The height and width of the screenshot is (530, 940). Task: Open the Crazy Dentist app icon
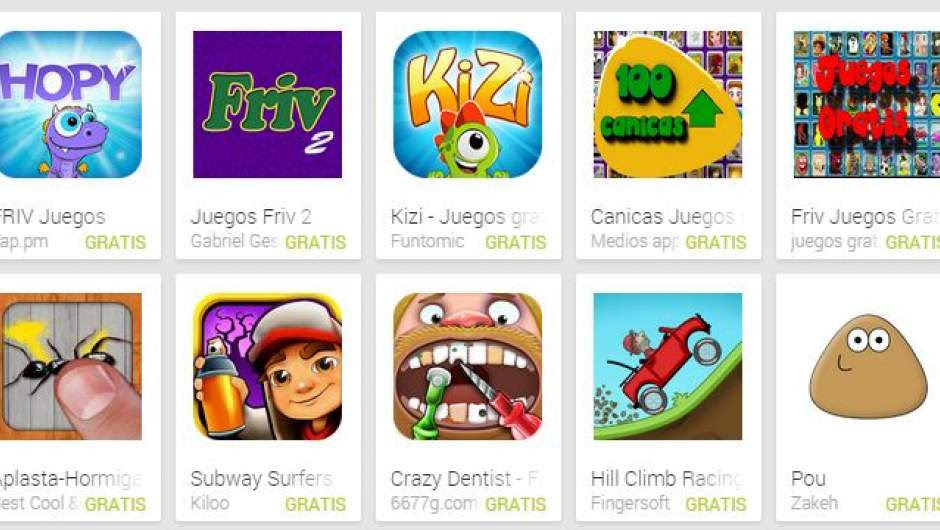point(468,366)
